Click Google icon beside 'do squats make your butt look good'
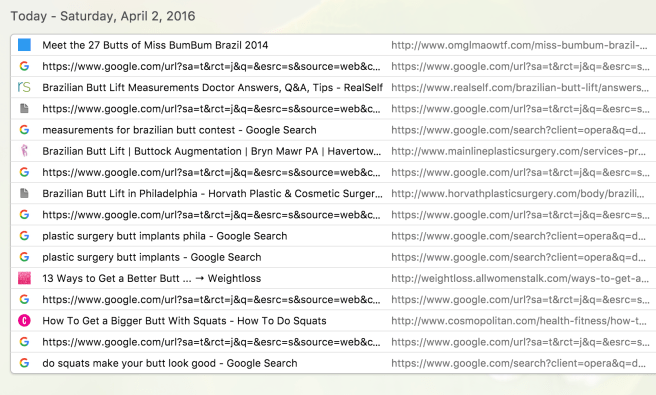The width and height of the screenshot is (656, 395). click(x=24, y=363)
